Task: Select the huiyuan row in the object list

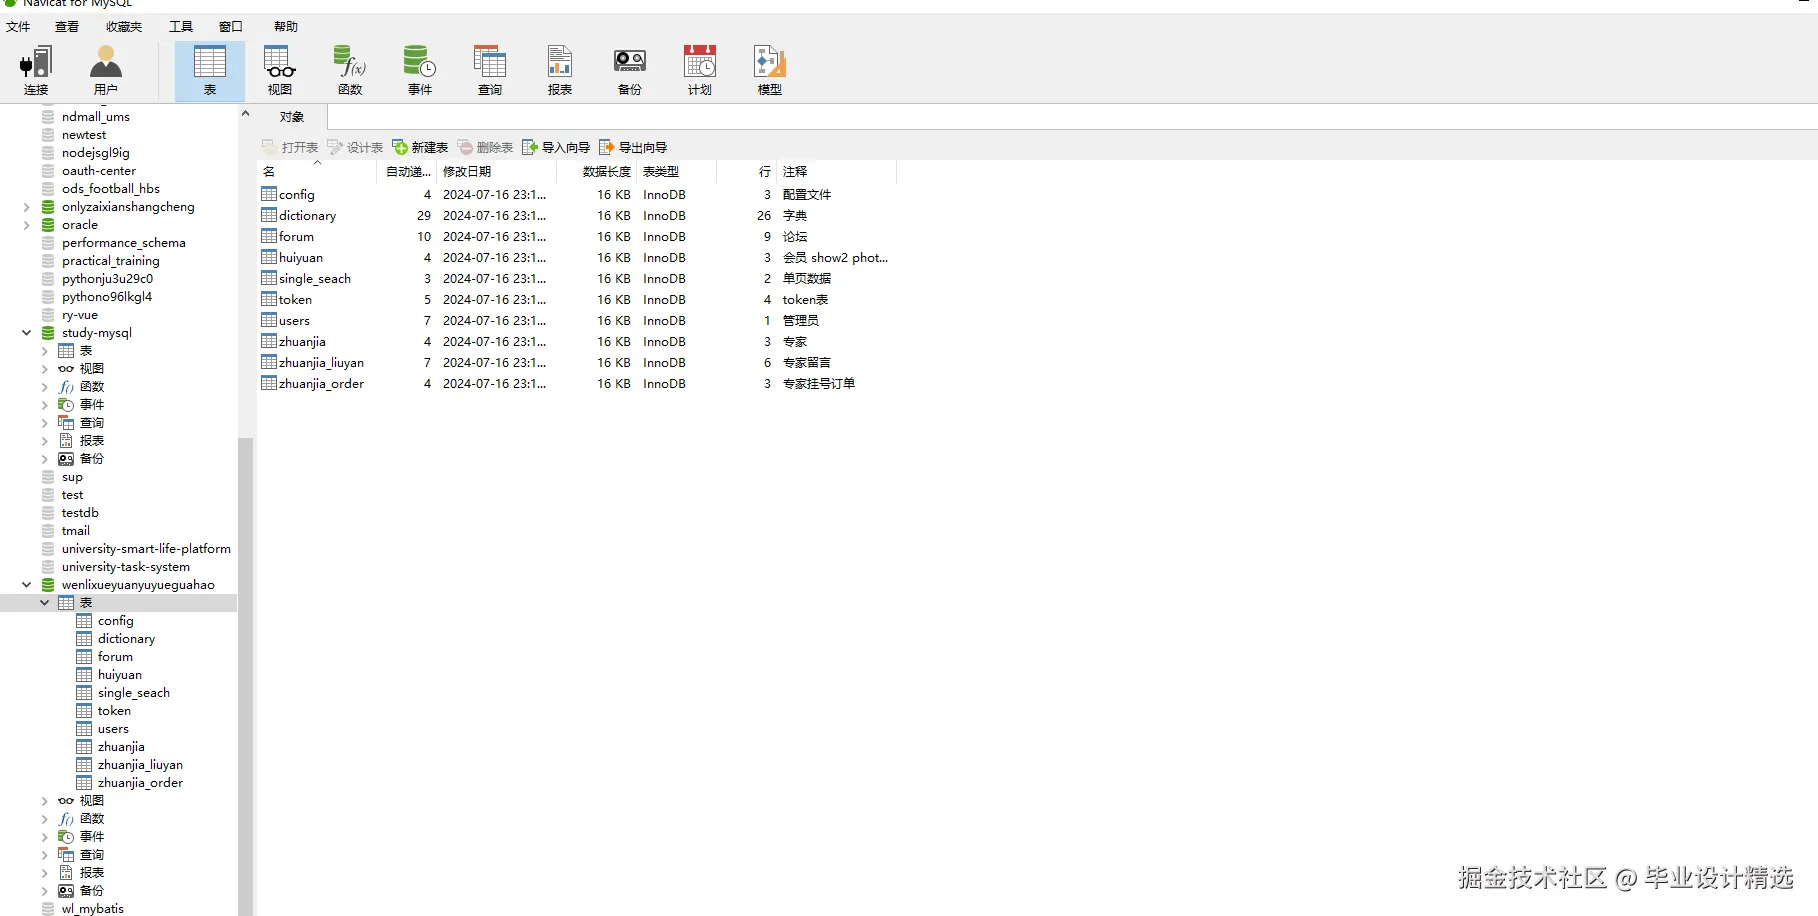Action: click(x=576, y=258)
